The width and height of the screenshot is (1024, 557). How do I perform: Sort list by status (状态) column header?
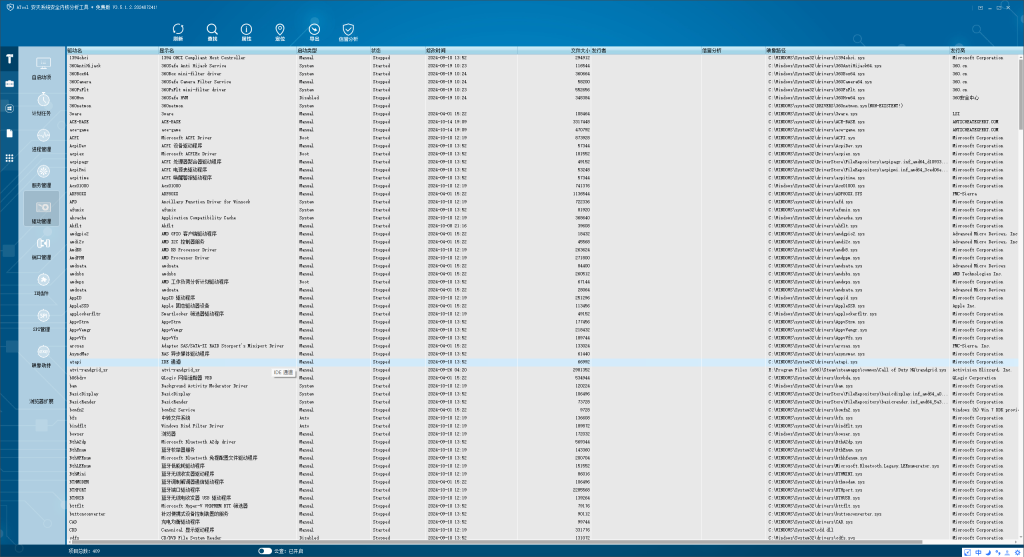pyautogui.click(x=376, y=49)
